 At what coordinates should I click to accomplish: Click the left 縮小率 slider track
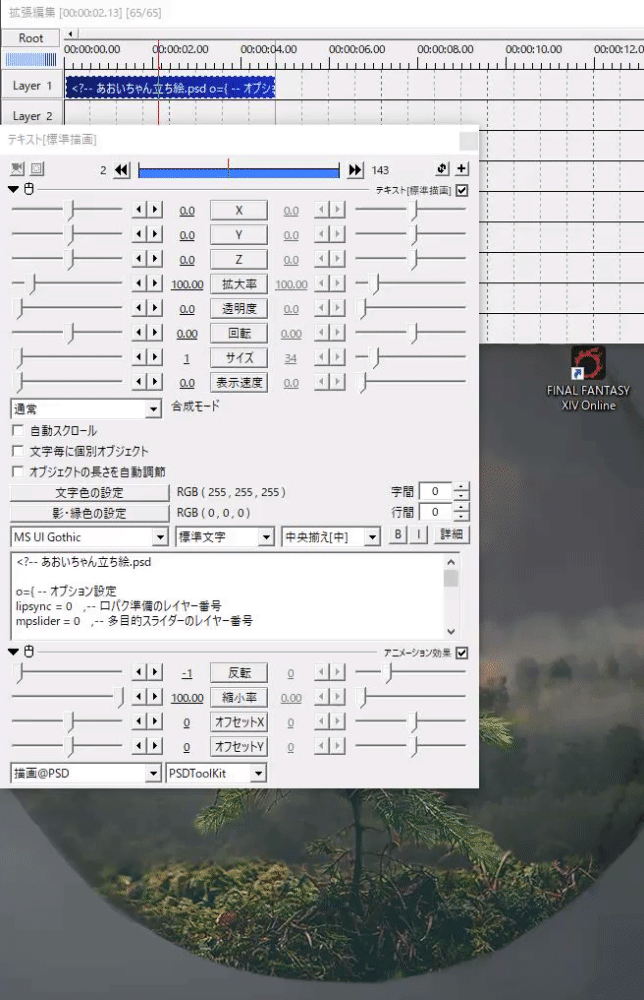pyautogui.click(x=67, y=696)
